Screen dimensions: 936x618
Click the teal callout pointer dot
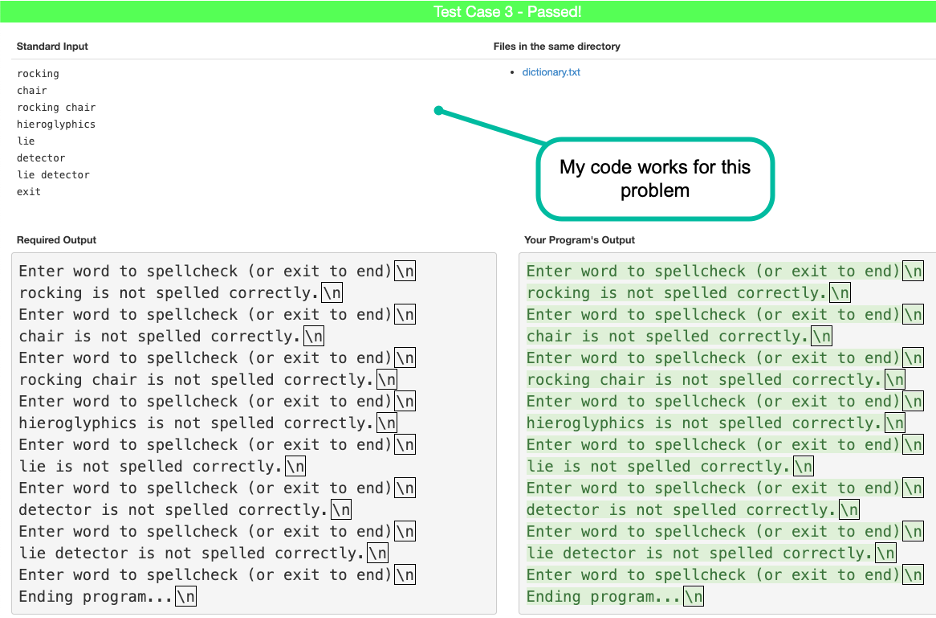[x=437, y=110]
